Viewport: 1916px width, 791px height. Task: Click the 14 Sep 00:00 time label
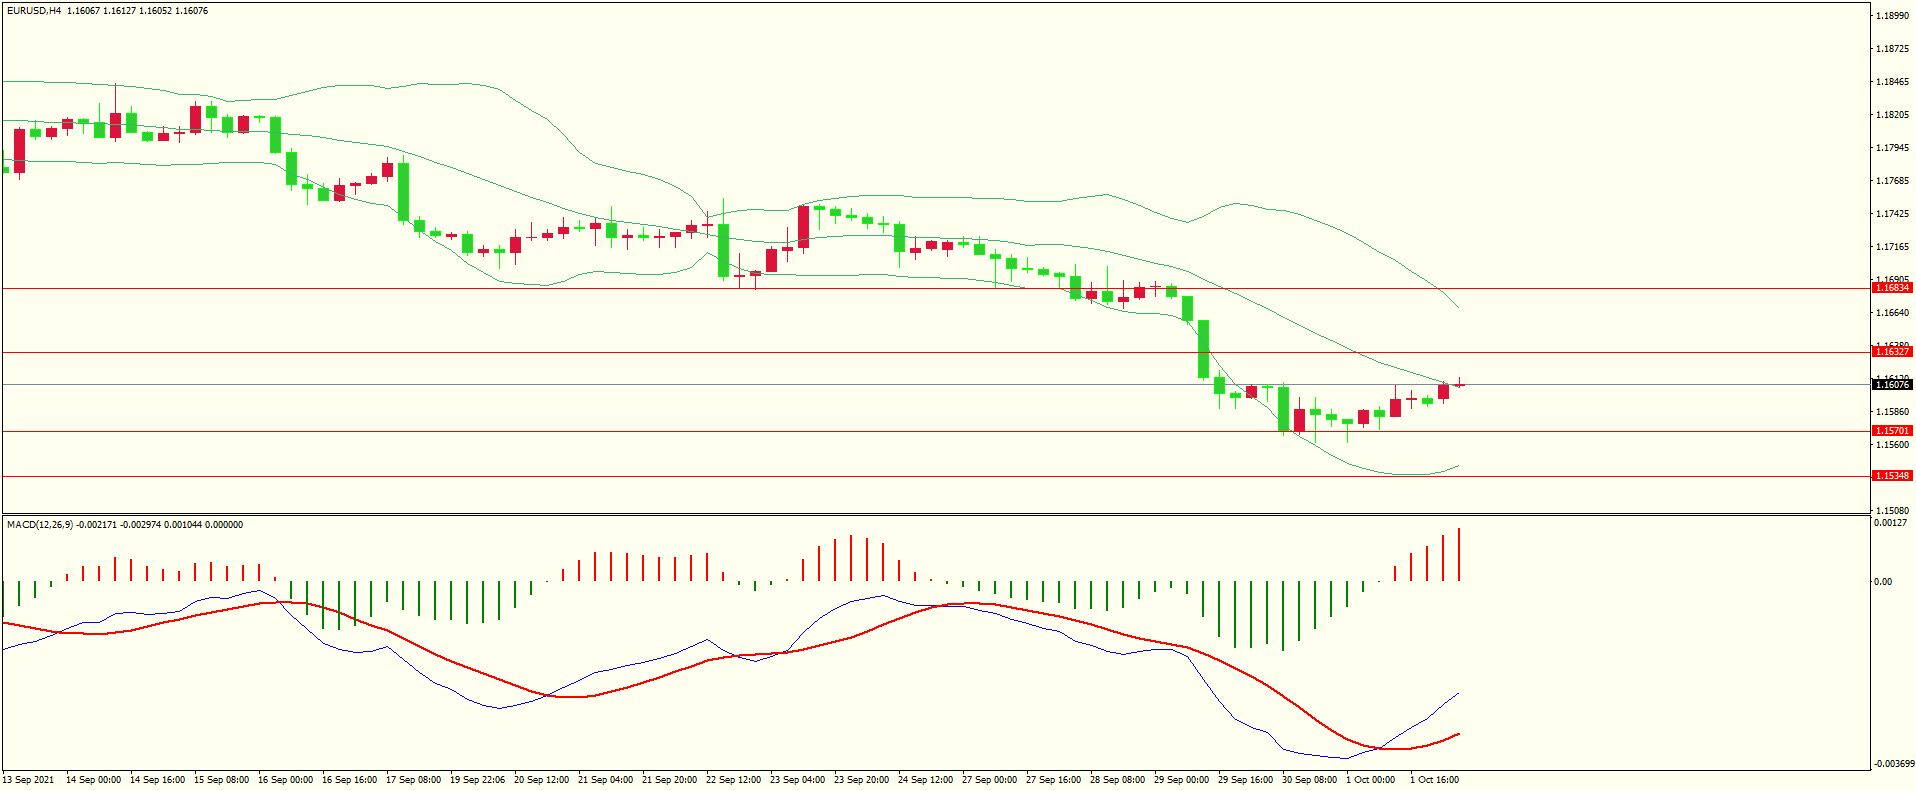94,780
